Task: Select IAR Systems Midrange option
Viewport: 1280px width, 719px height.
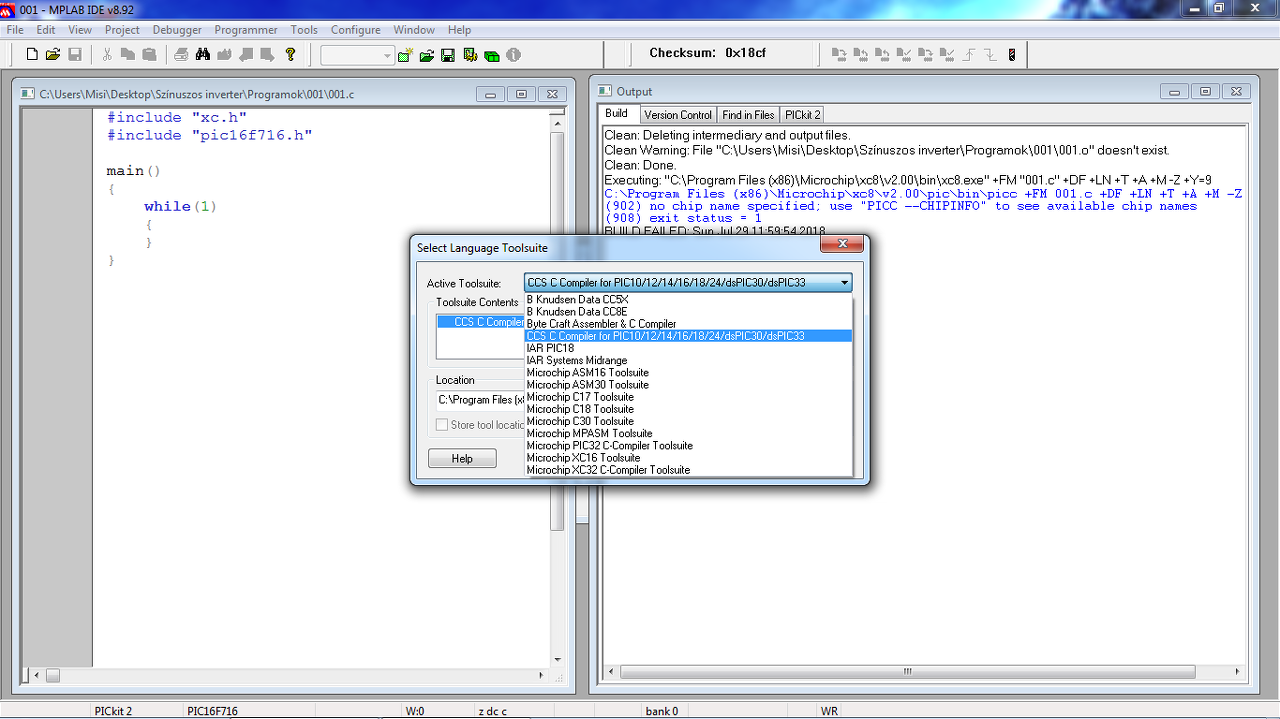Action: 688,360
